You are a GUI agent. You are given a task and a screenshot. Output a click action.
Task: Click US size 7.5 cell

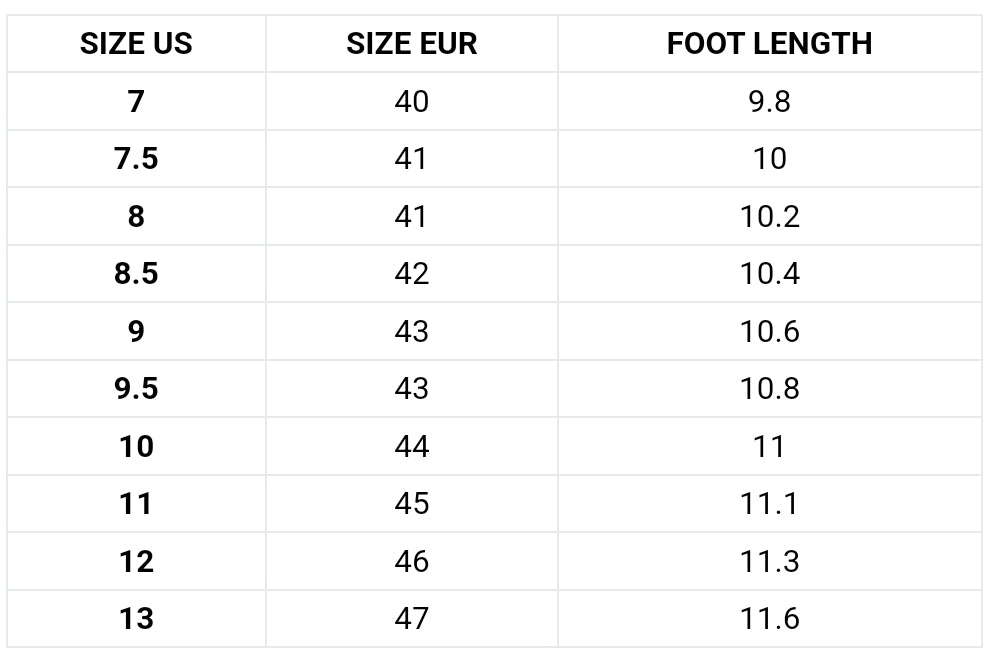[136, 159]
